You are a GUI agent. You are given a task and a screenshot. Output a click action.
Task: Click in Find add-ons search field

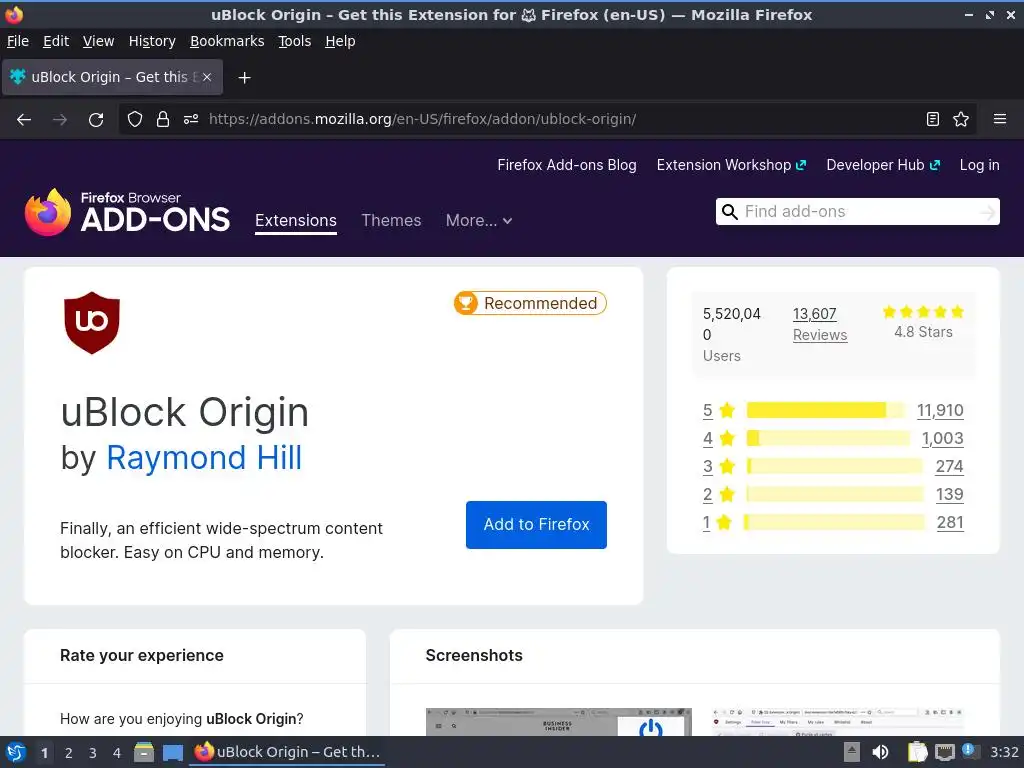point(859,212)
